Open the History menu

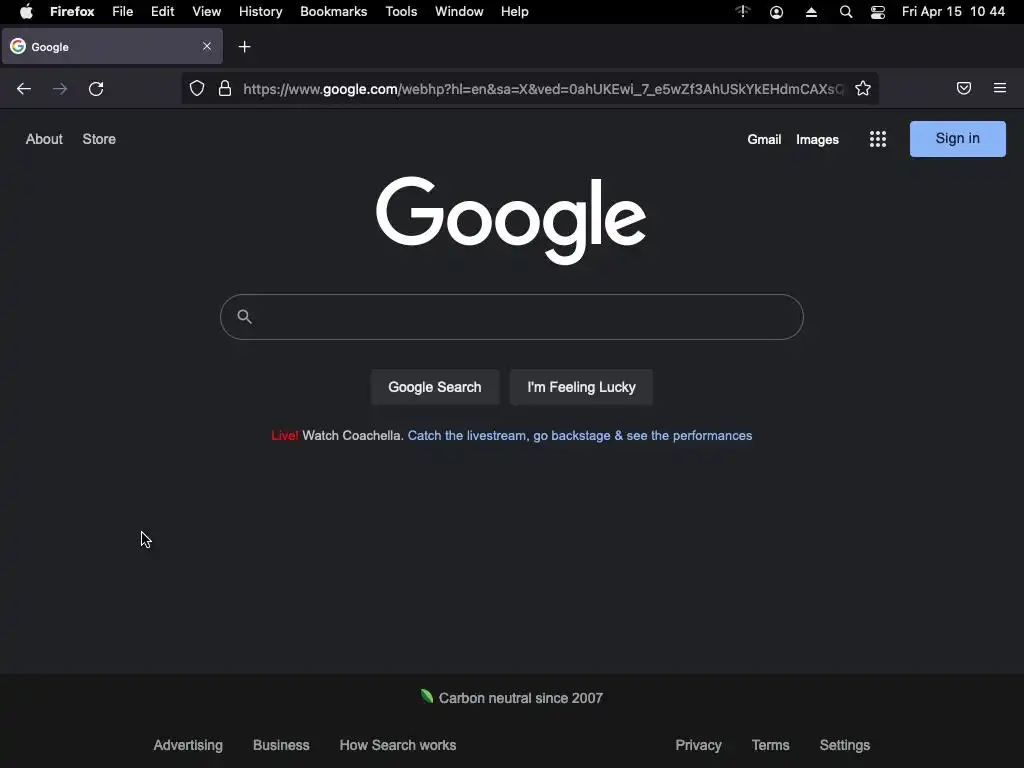pyautogui.click(x=261, y=12)
